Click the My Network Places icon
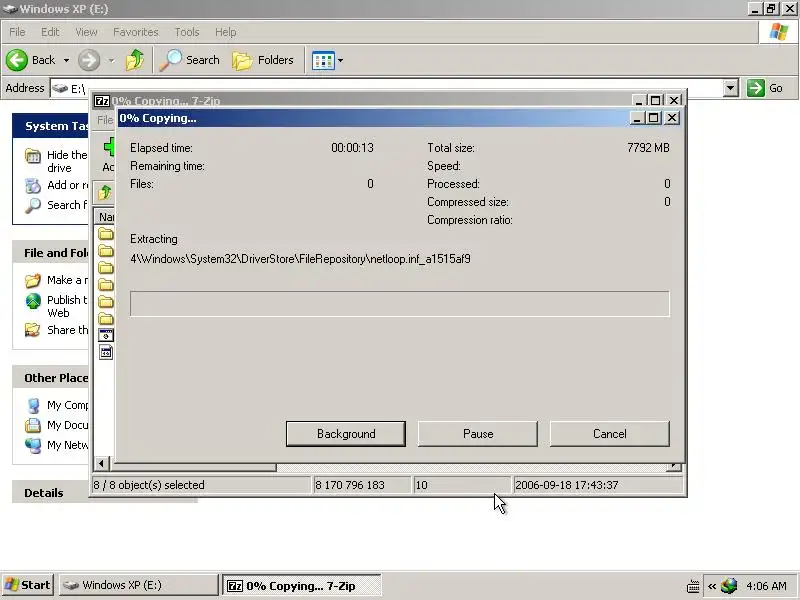This screenshot has width=800, height=600. click(33, 445)
